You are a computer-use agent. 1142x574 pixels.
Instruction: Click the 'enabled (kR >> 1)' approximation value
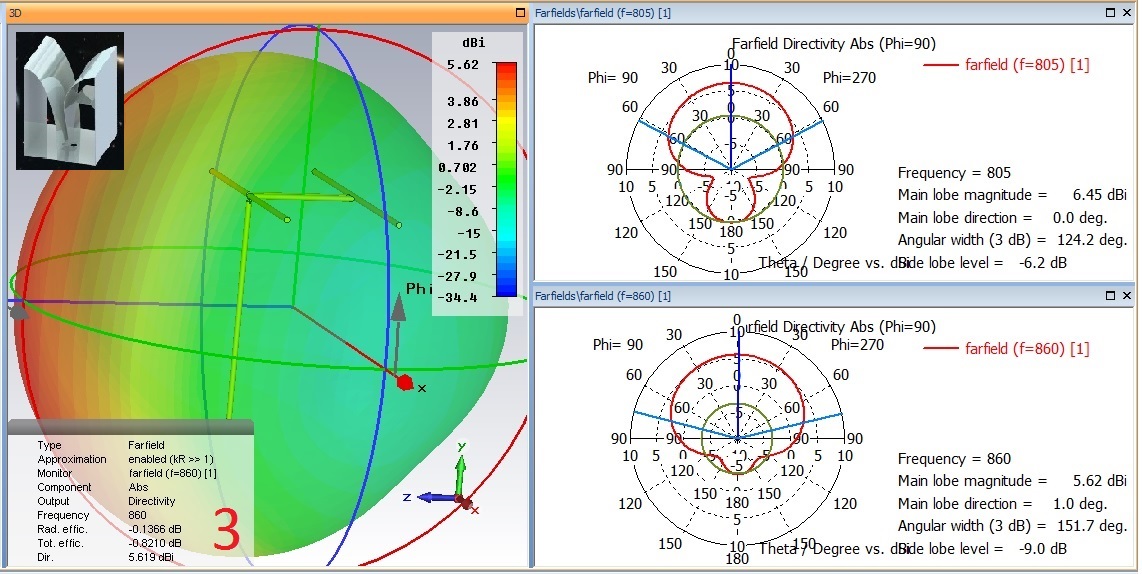170,459
